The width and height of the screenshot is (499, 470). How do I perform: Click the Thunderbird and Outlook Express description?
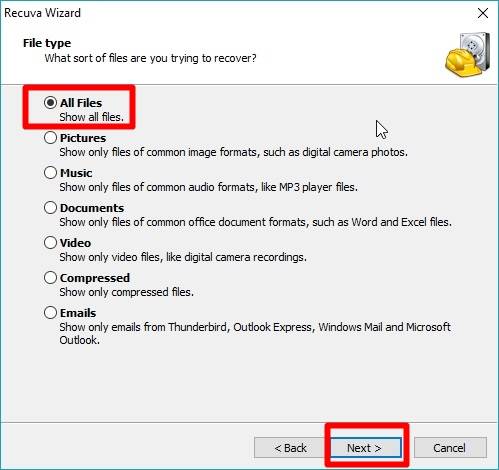coord(255,333)
